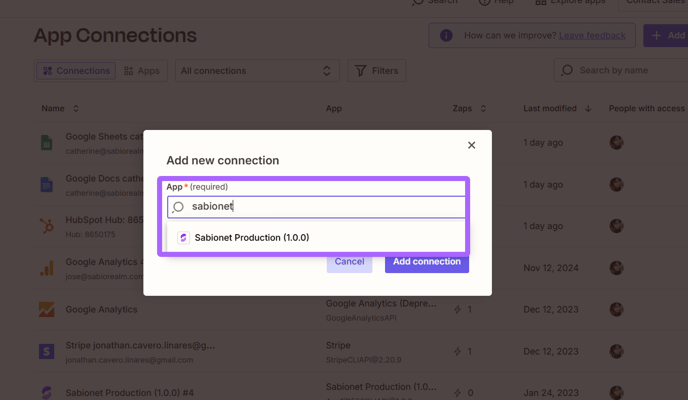Click zap bolt icon in Stripe row
This screenshot has width=688, height=400.
[458, 351]
